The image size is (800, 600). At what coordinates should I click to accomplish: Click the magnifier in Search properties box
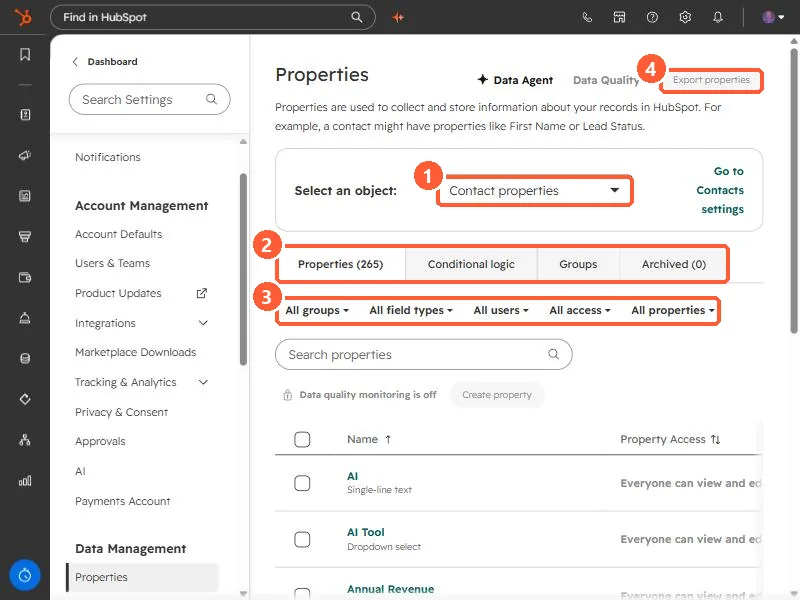(x=554, y=354)
